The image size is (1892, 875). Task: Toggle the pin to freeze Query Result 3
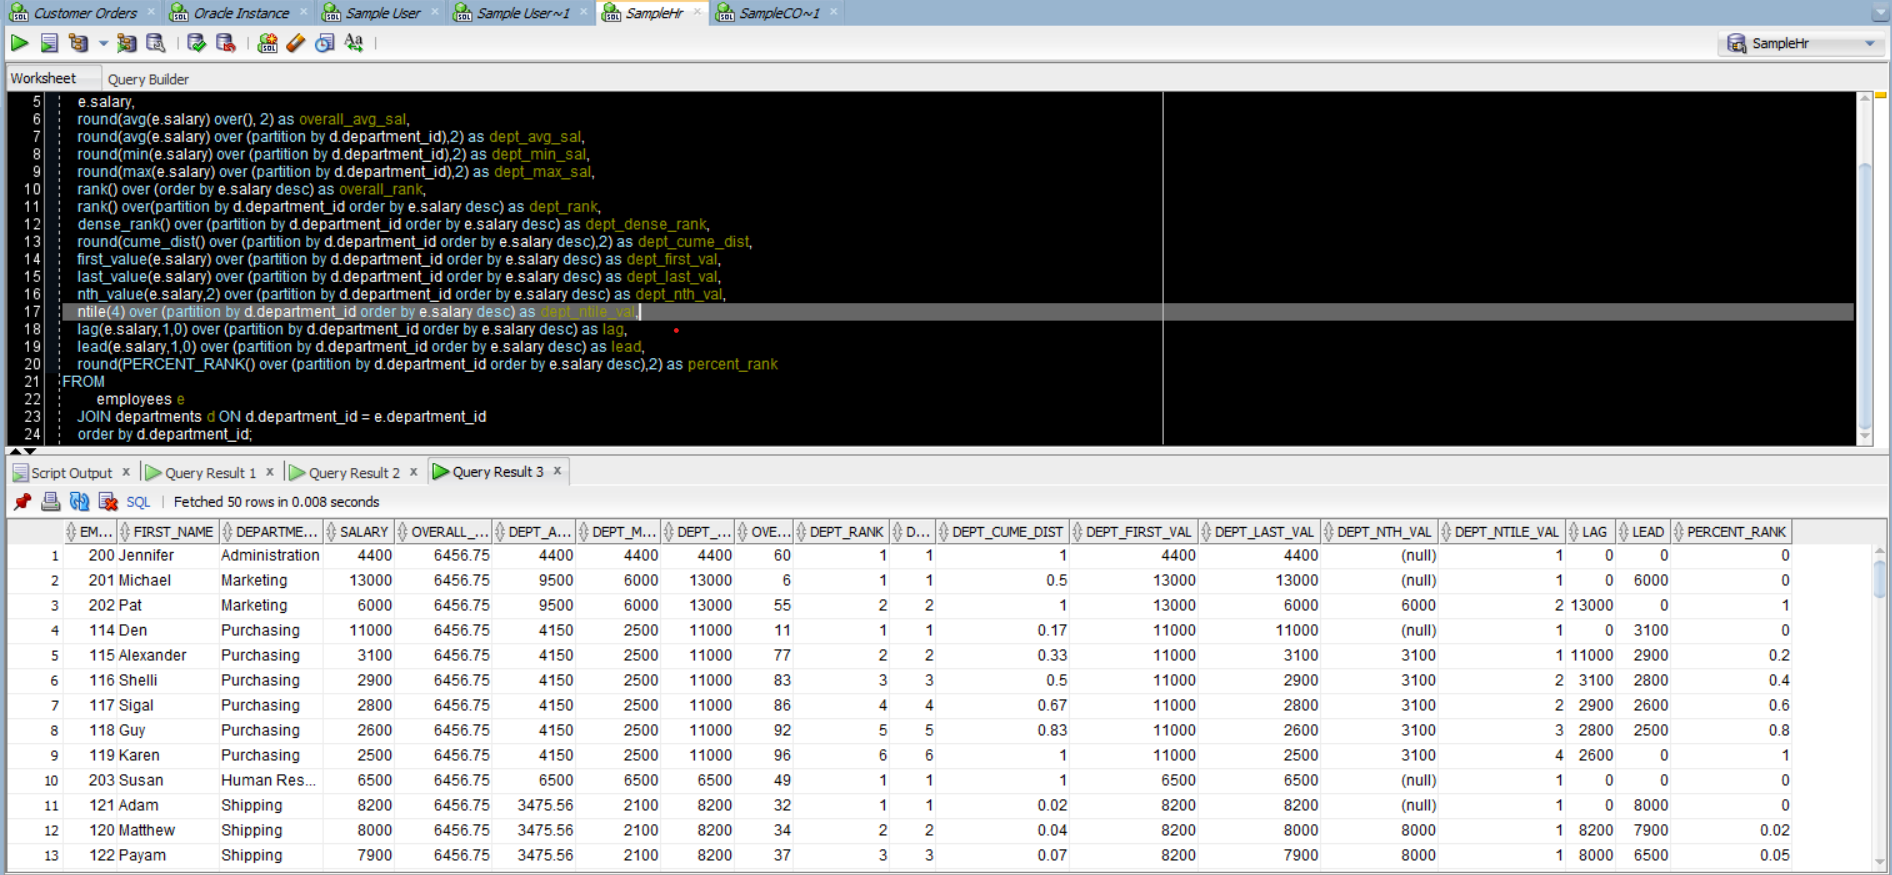(22, 502)
